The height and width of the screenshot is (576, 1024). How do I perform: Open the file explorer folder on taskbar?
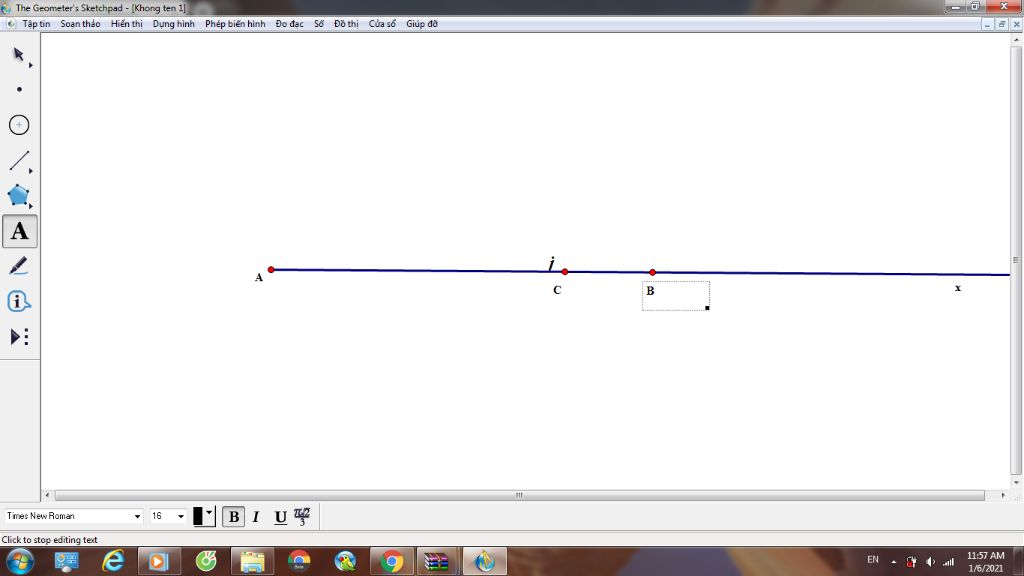coord(252,561)
